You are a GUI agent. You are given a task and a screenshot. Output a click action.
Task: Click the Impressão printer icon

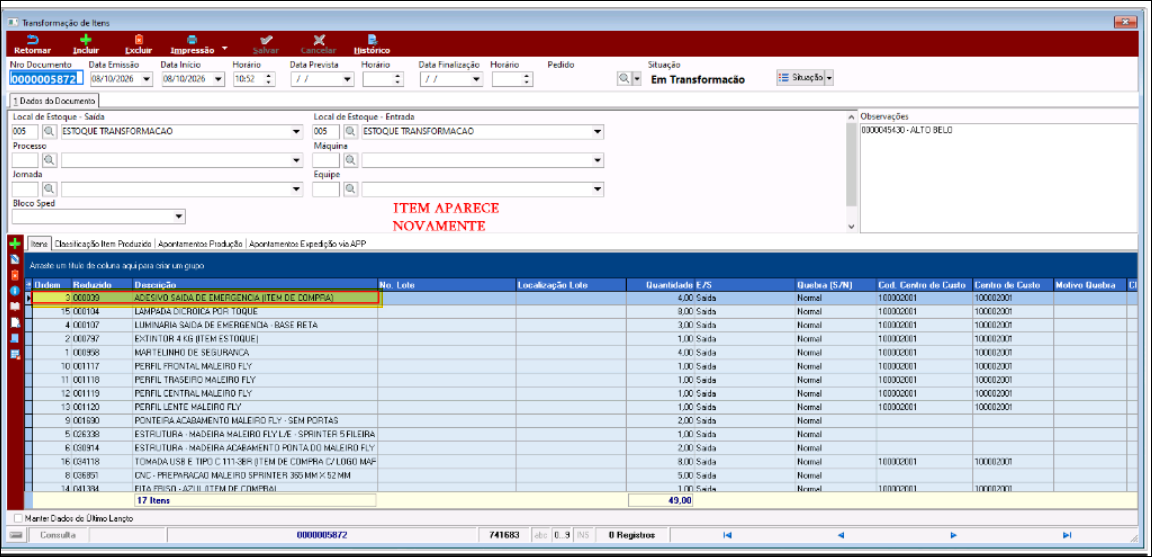[192, 39]
